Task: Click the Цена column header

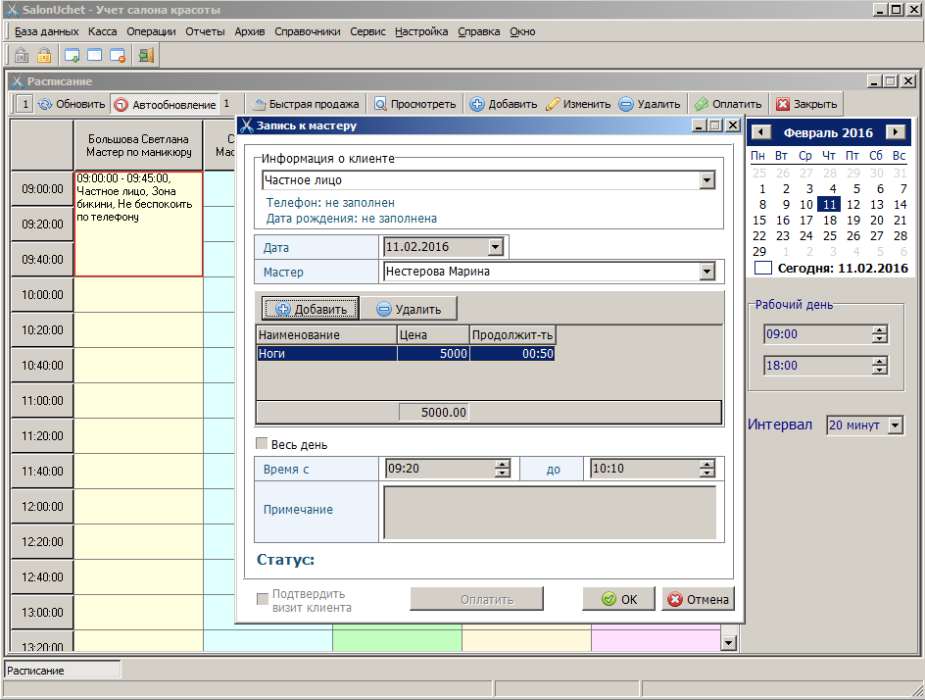Action: tap(433, 334)
